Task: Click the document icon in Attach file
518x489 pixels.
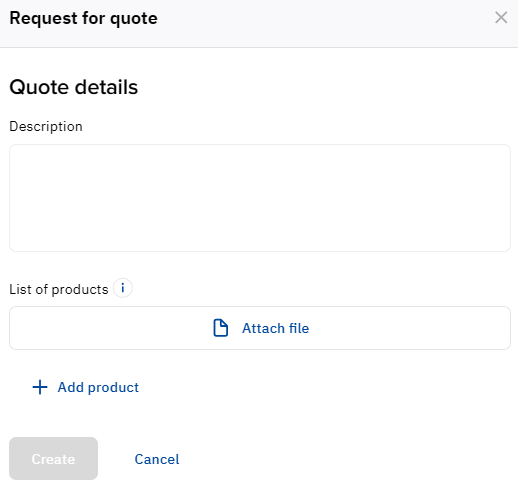Action: coord(221,328)
